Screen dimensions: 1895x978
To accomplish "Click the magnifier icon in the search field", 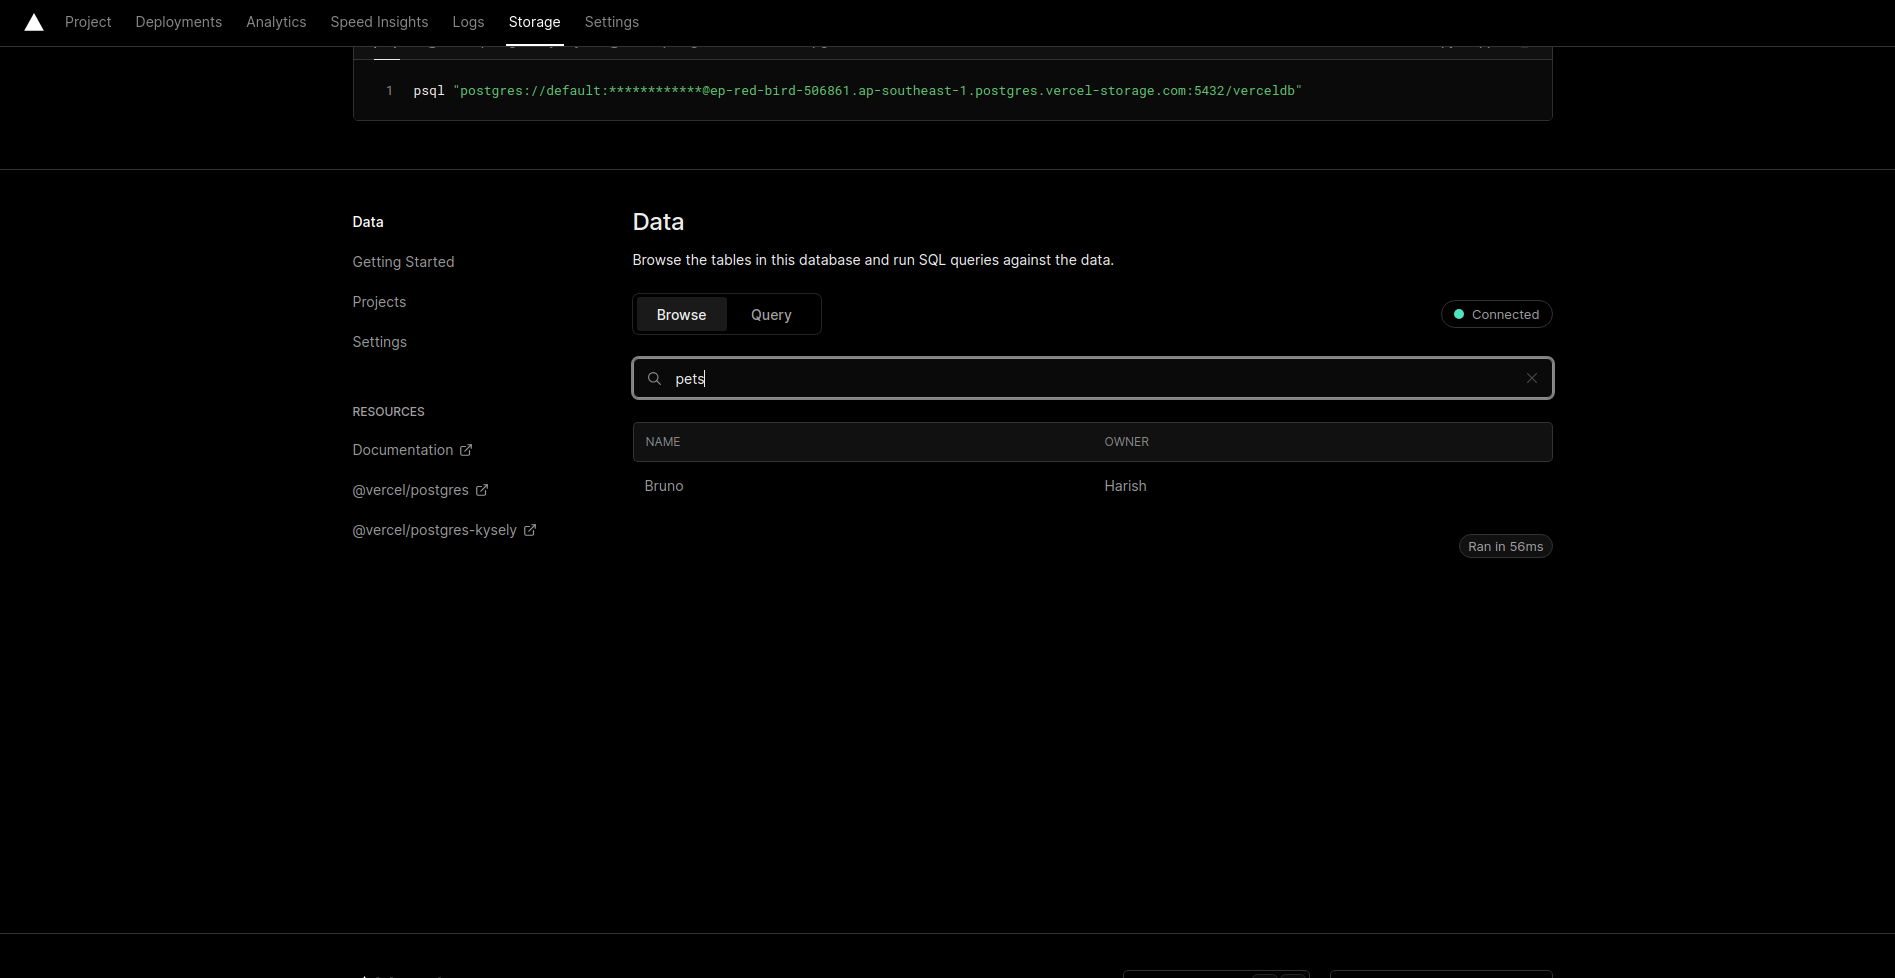I will (654, 378).
